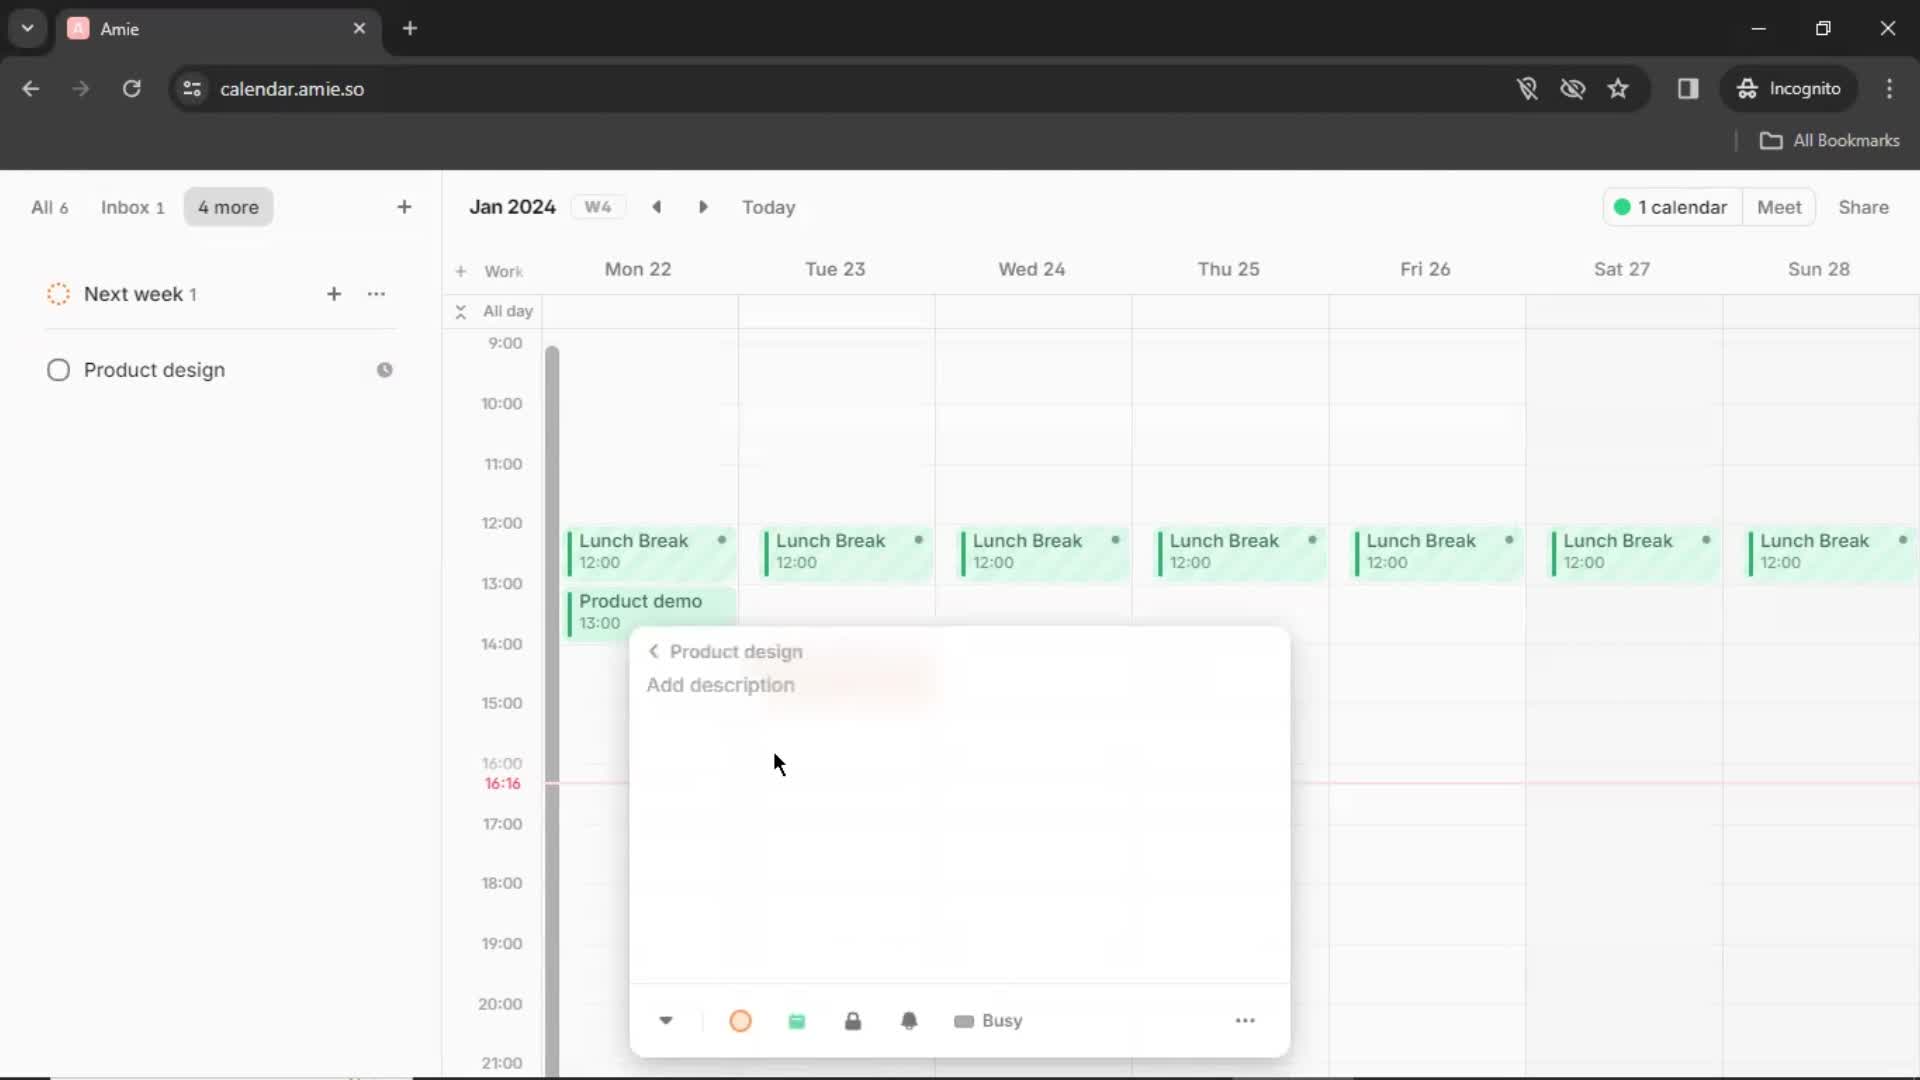The width and height of the screenshot is (1920, 1080).
Task: Bookmark this page with star icon
Action: click(x=1618, y=89)
